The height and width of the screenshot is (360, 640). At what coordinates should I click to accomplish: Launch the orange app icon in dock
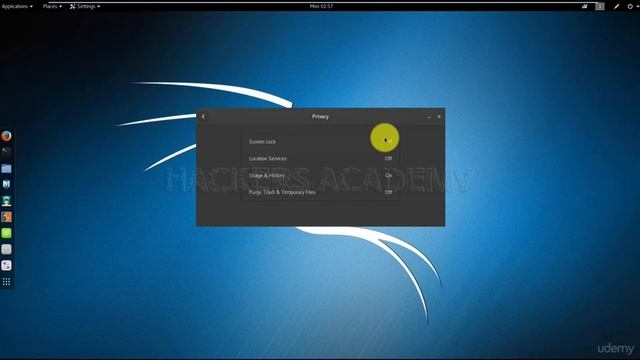click(x=6, y=217)
